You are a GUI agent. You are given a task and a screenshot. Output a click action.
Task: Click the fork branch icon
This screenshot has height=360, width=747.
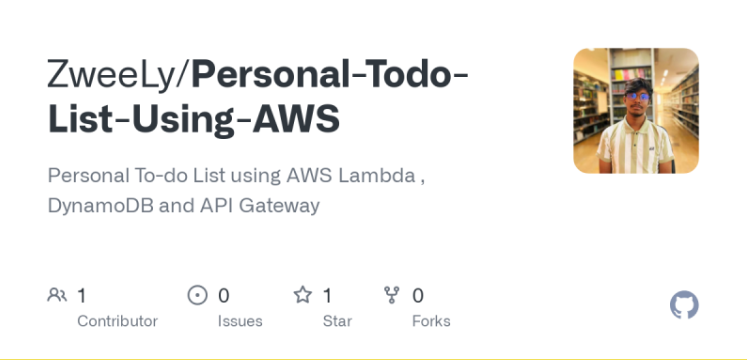(x=392, y=295)
